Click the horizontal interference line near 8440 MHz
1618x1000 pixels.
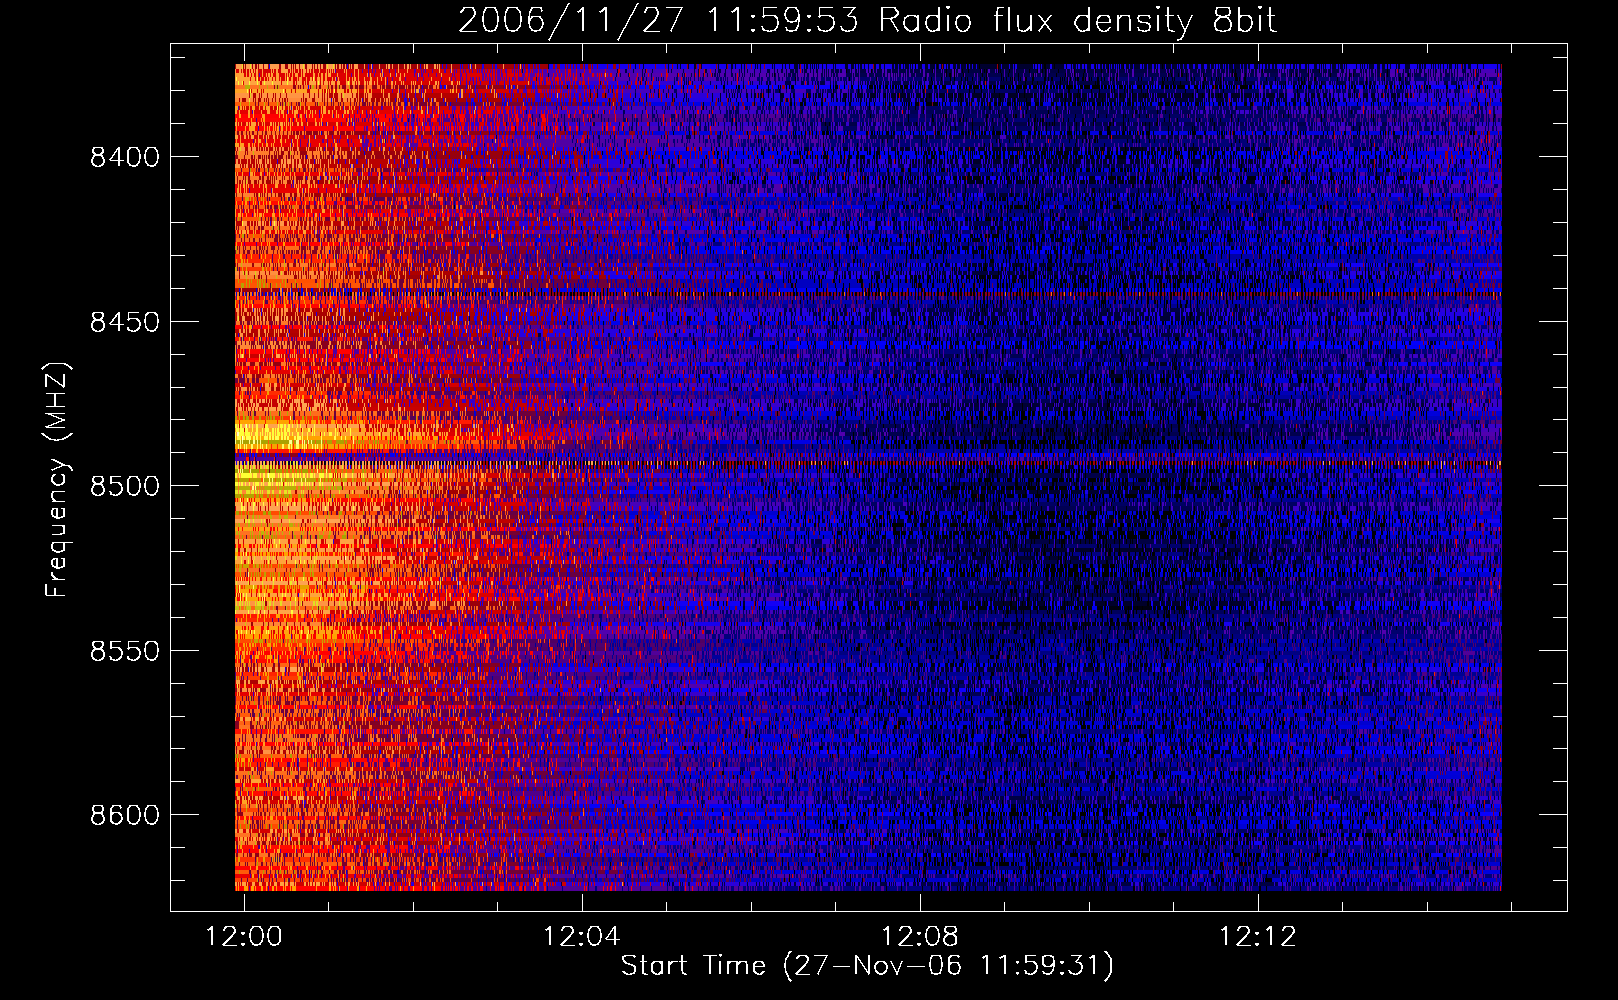click(x=868, y=294)
